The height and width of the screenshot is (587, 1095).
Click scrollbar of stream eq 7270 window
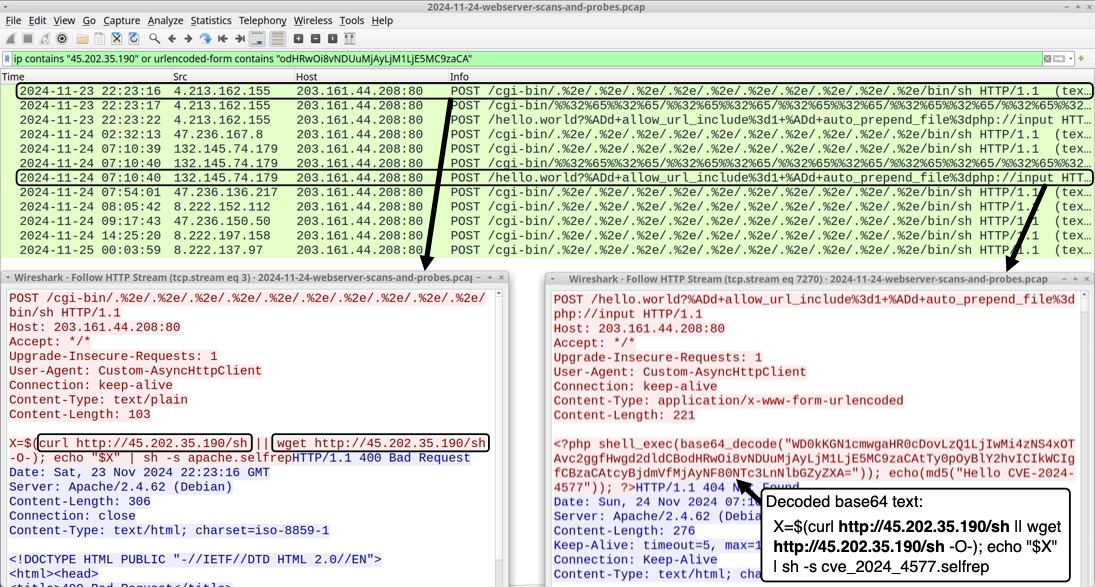pyautogui.click(x=1085, y=436)
